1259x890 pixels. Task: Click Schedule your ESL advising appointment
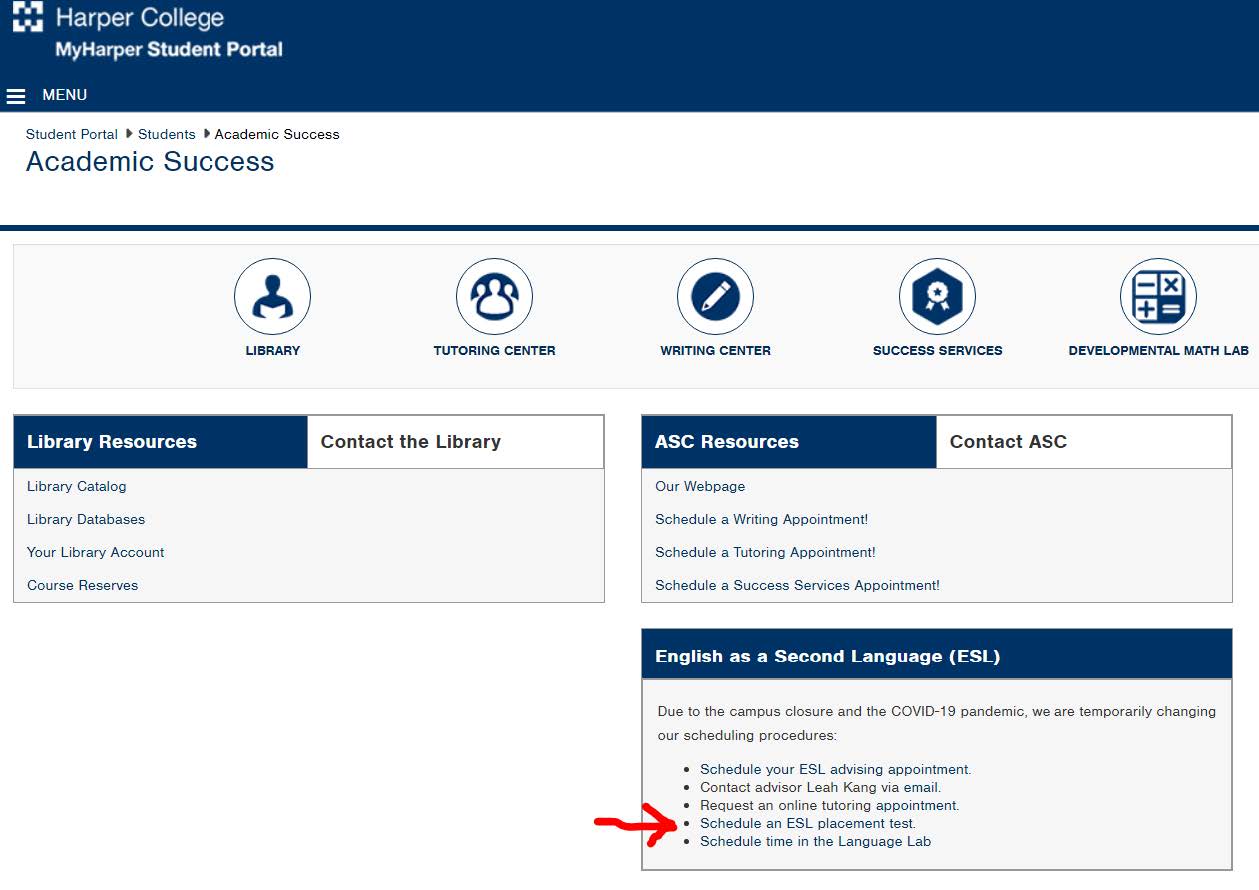(836, 769)
